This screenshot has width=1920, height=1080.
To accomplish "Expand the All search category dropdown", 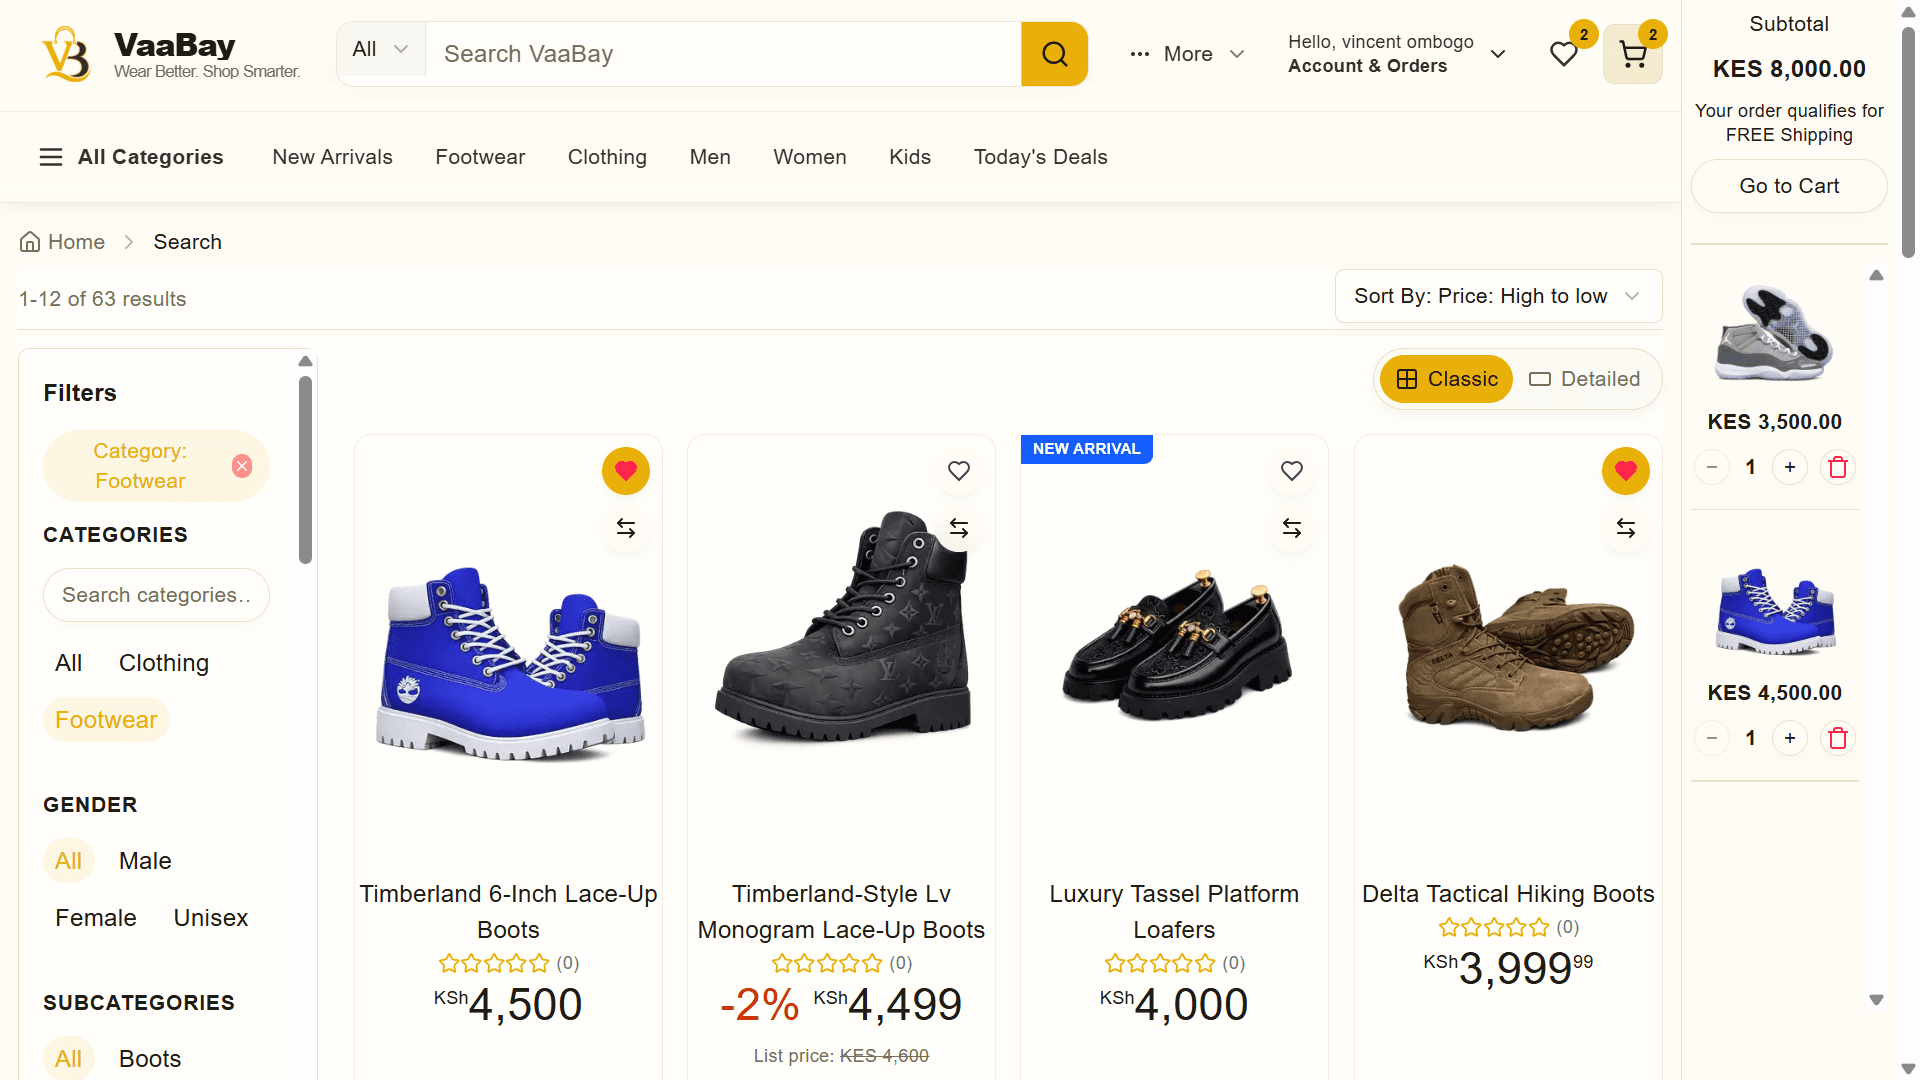I will click(381, 50).
